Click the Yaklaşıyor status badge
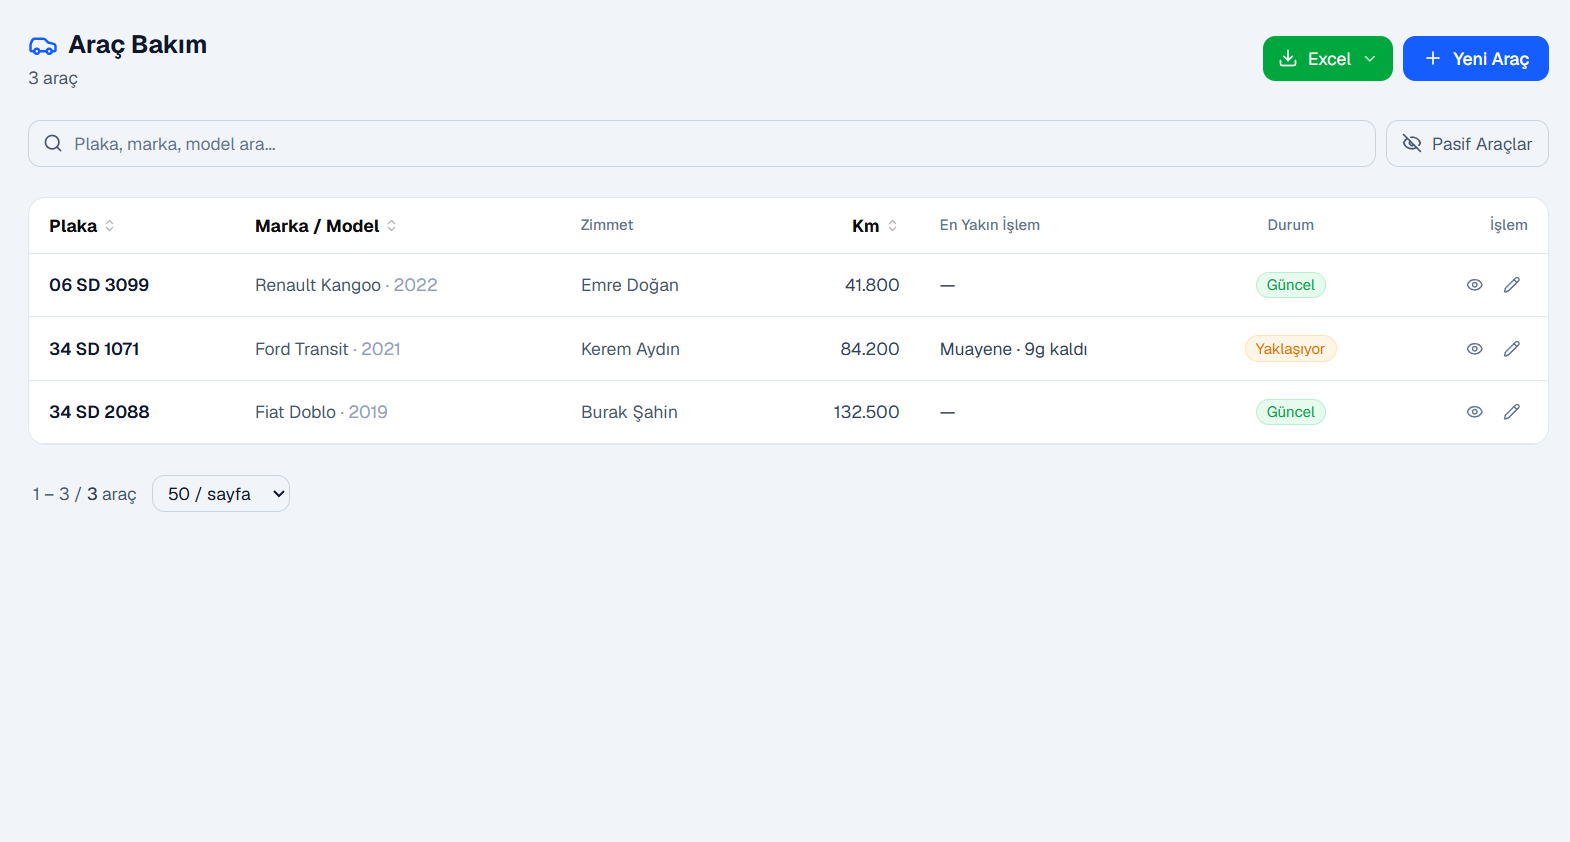Viewport: 1570px width, 842px height. pos(1290,349)
